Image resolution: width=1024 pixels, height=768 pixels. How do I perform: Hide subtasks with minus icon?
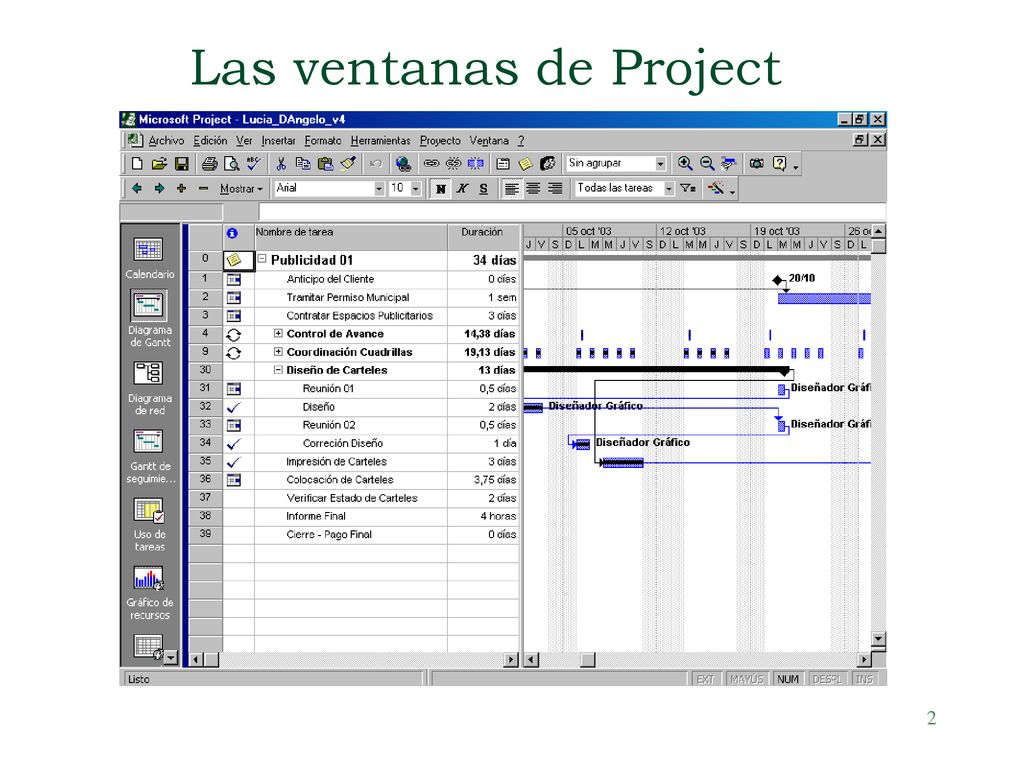[203, 189]
